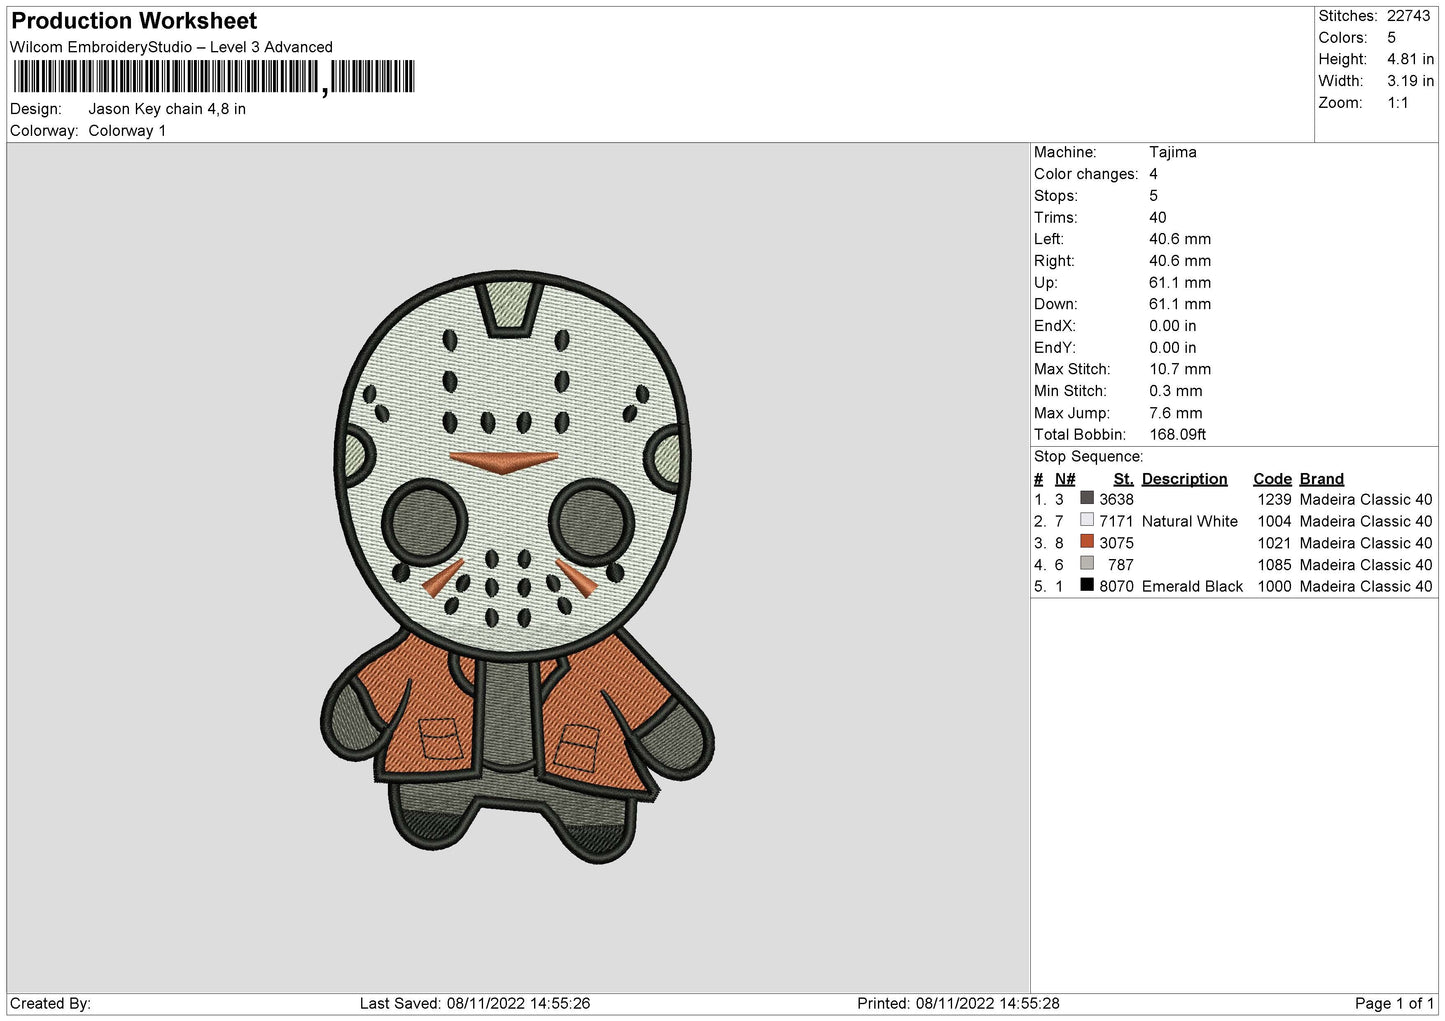The width and height of the screenshot is (1445, 1021).
Task: Click the 'Description' column header
Action: coord(1184,479)
